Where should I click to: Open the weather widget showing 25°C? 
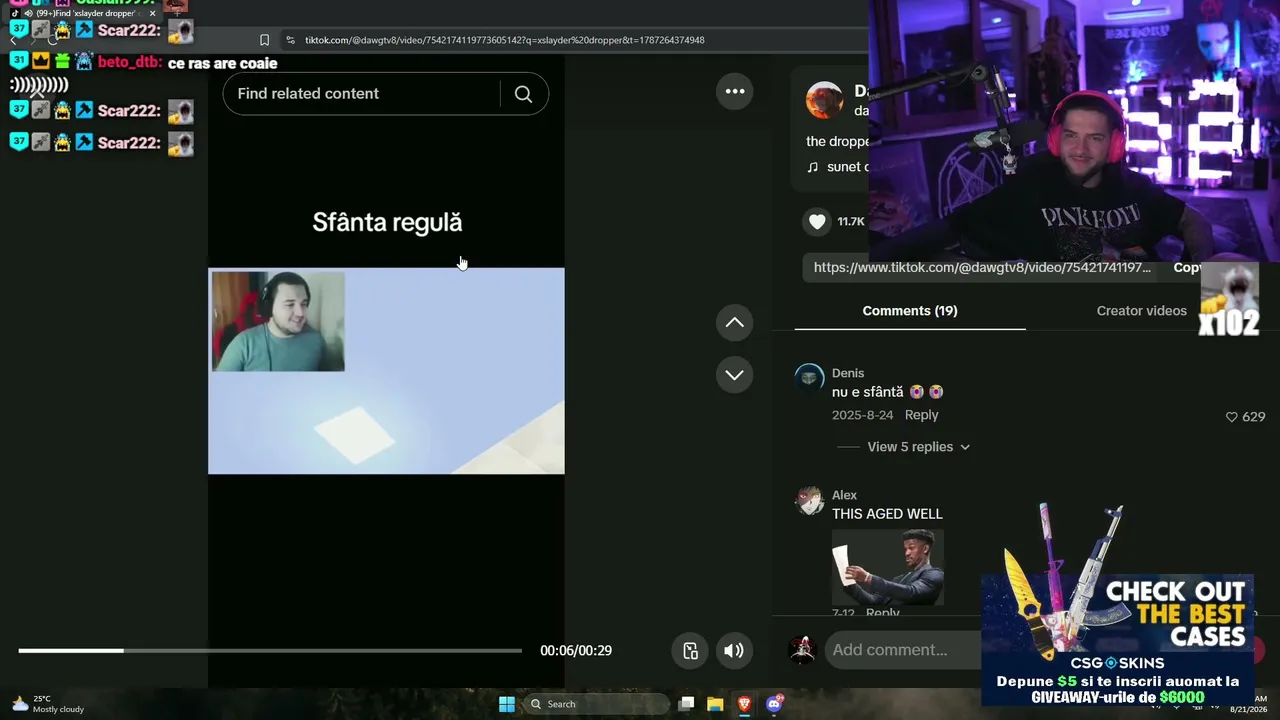point(46,704)
